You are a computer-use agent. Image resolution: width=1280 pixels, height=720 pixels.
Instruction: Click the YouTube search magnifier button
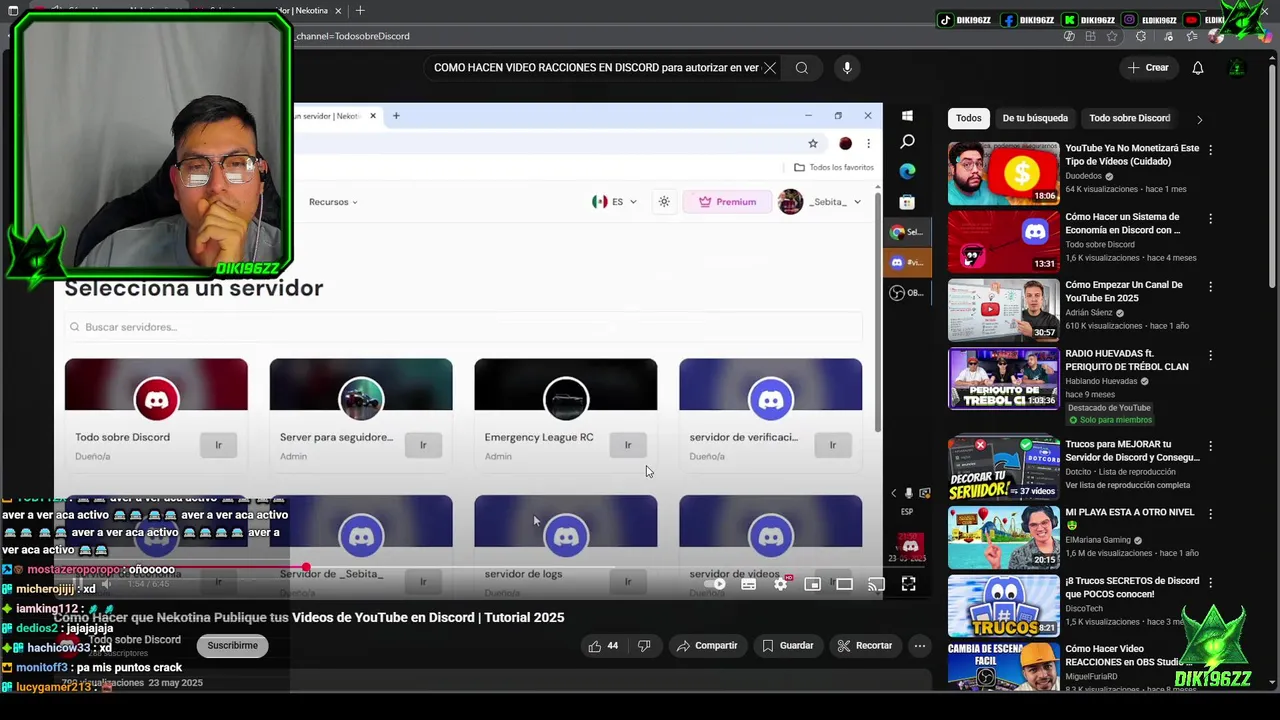(801, 68)
